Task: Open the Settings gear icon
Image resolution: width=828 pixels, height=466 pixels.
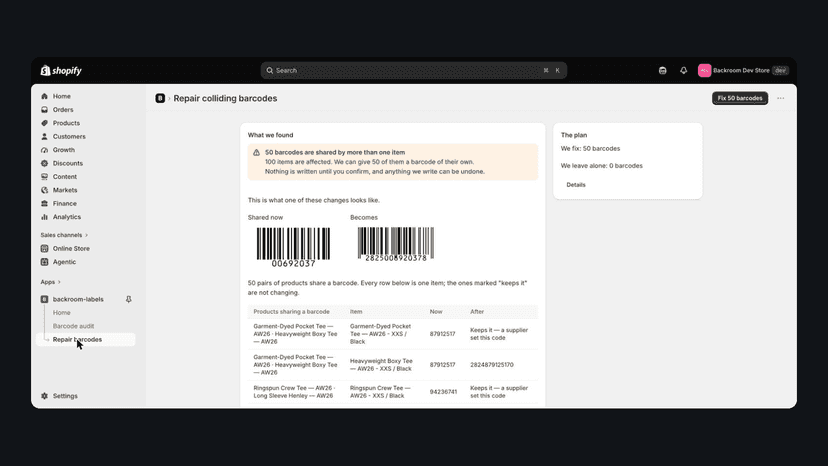Action: pyautogui.click(x=44, y=396)
